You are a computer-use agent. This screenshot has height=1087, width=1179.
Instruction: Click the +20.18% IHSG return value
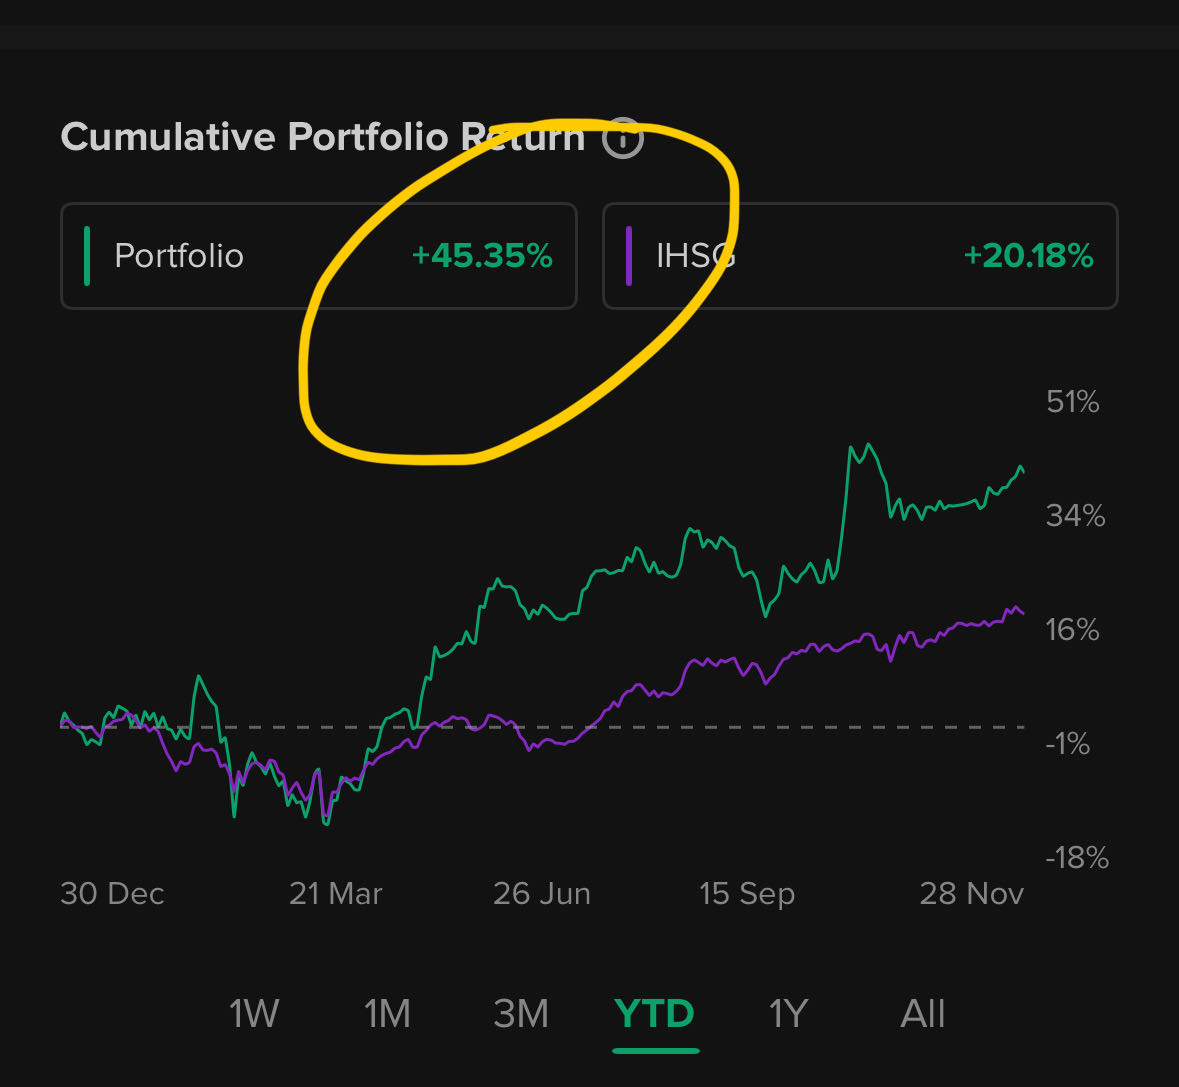[1028, 256]
